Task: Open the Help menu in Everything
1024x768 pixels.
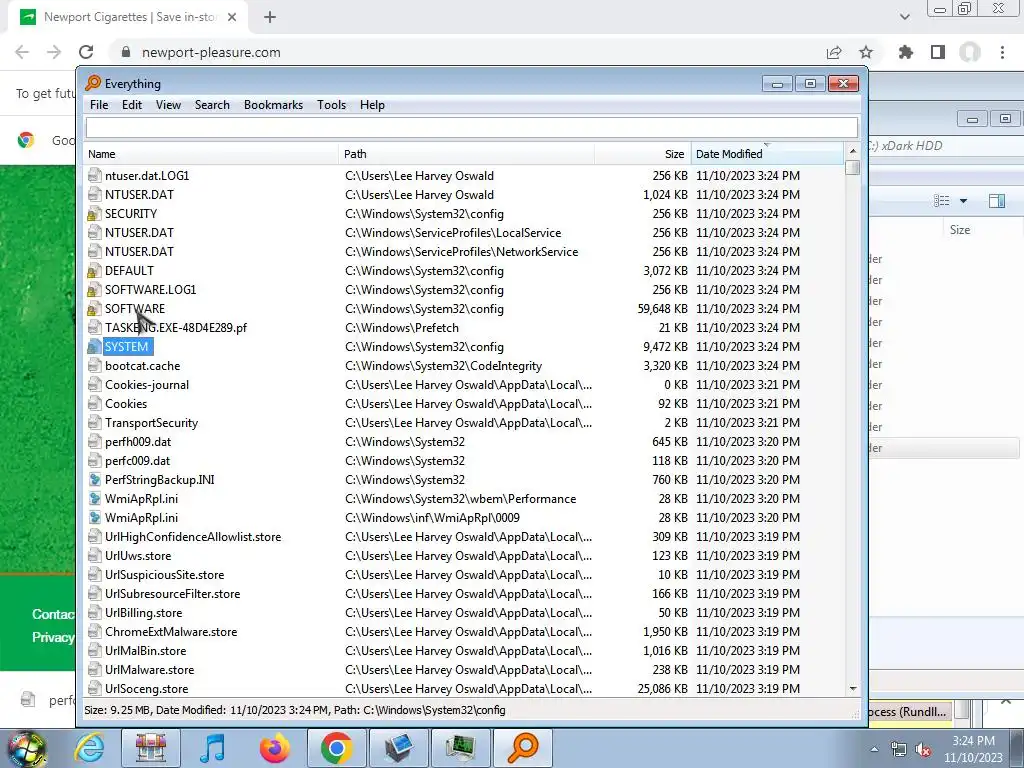Action: click(x=372, y=105)
